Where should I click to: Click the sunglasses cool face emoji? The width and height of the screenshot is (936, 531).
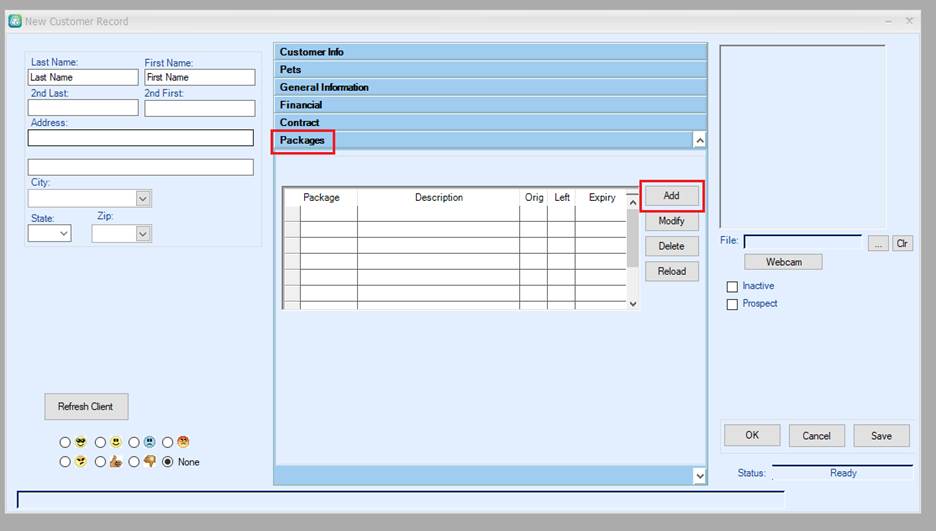pos(80,442)
